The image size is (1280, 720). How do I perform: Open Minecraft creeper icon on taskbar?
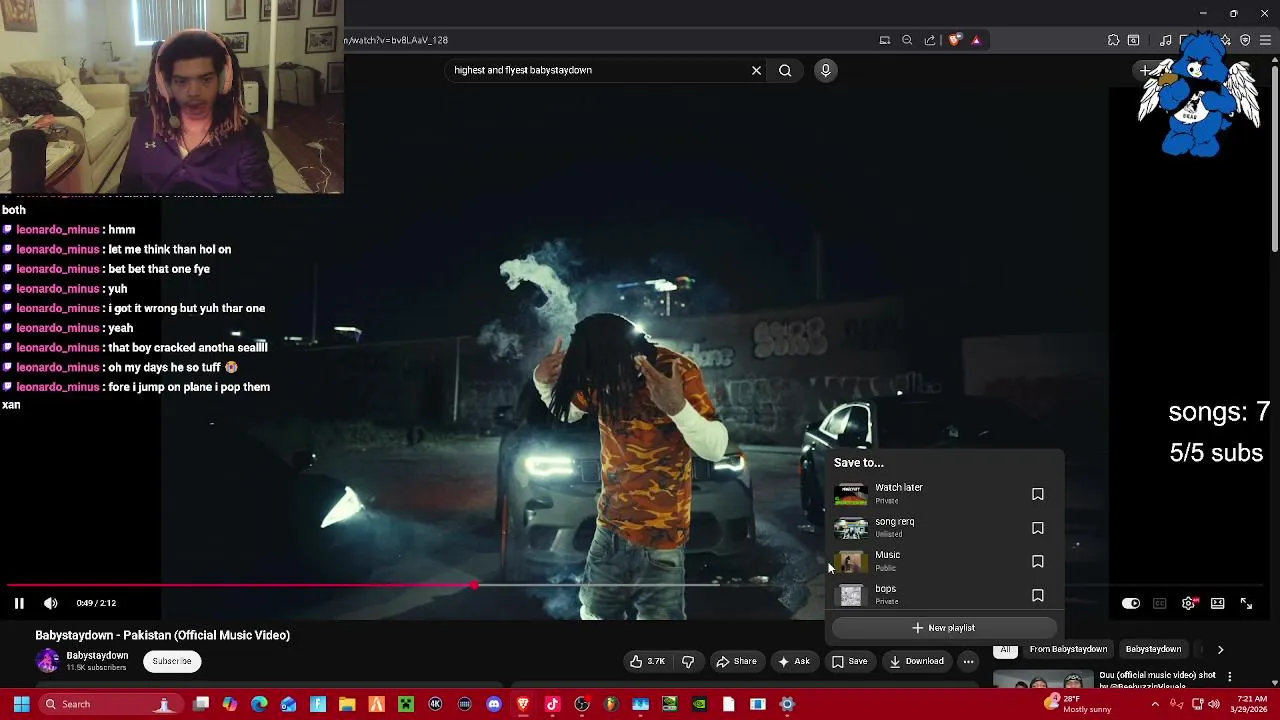click(406, 704)
